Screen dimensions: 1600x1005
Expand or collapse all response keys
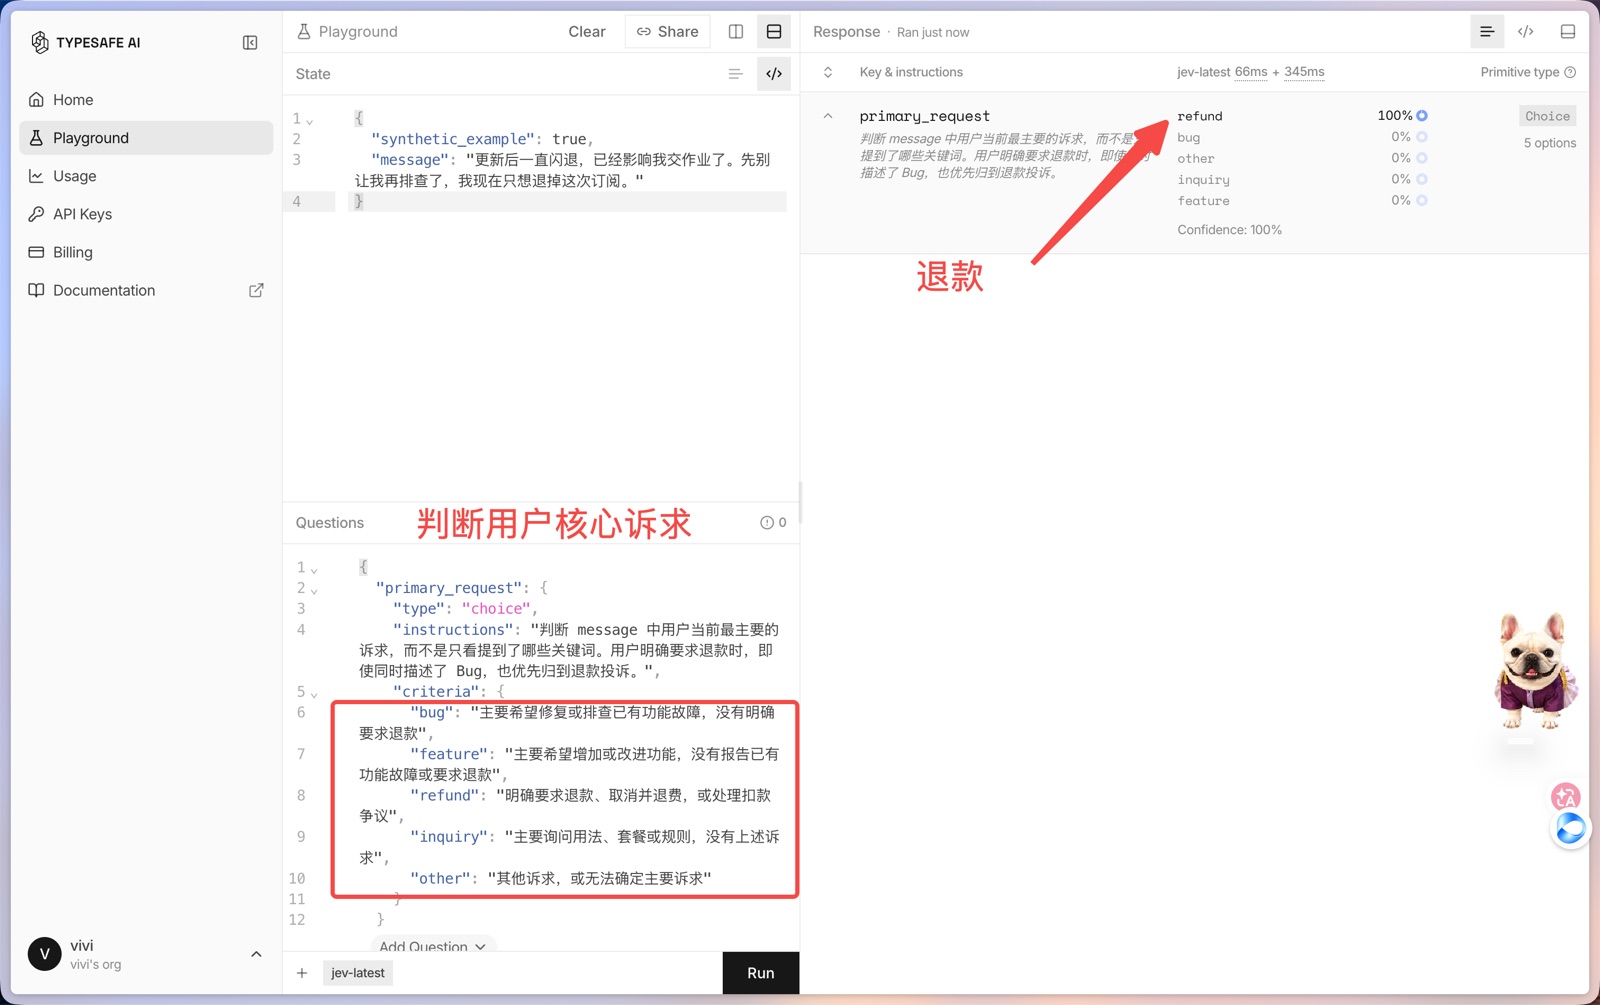(828, 72)
